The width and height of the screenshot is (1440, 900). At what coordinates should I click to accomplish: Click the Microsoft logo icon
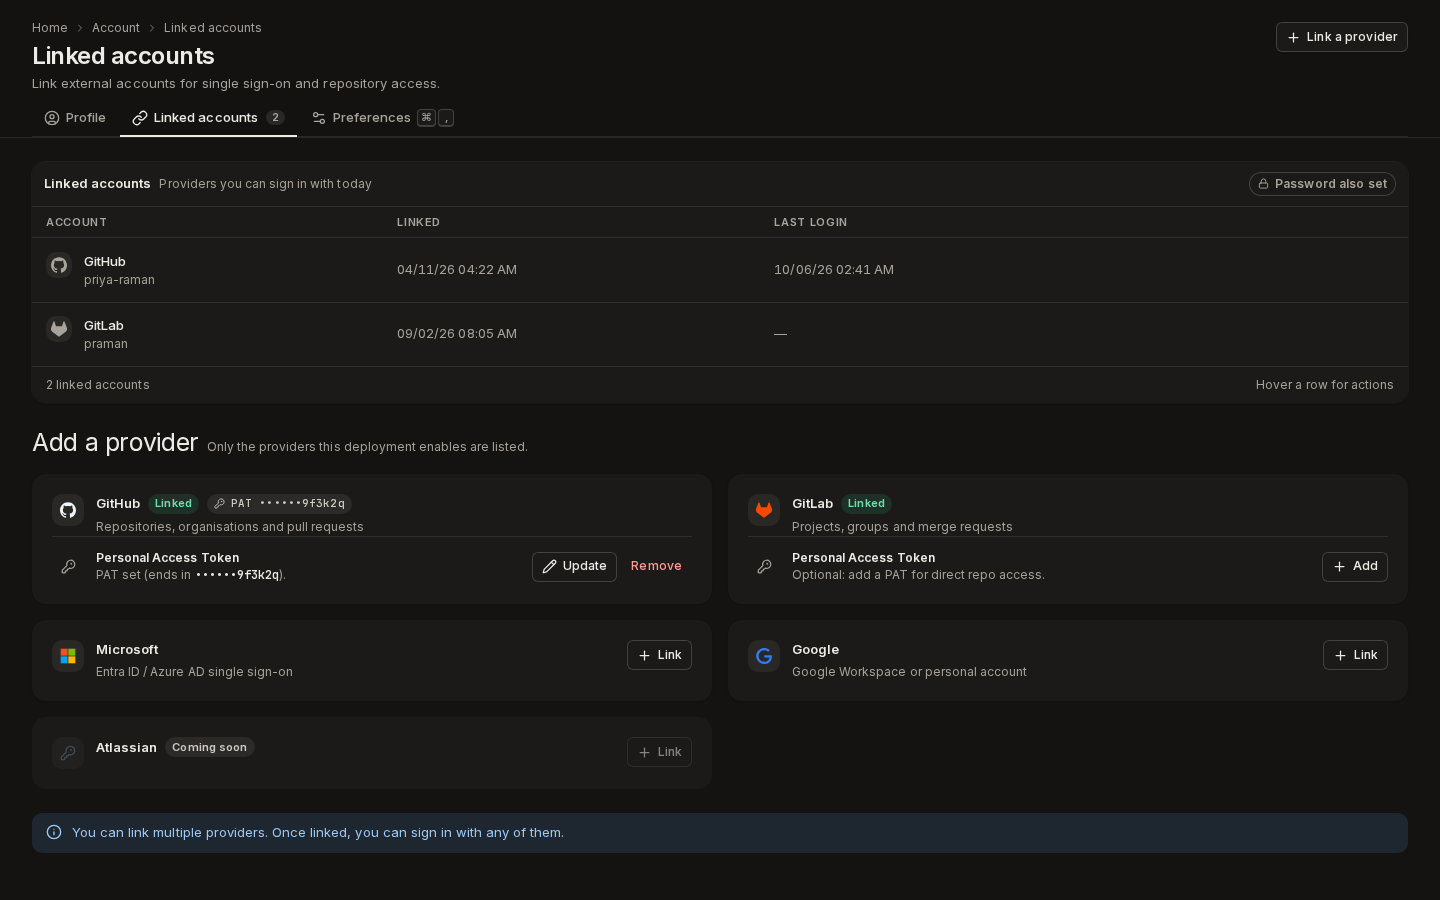(68, 656)
